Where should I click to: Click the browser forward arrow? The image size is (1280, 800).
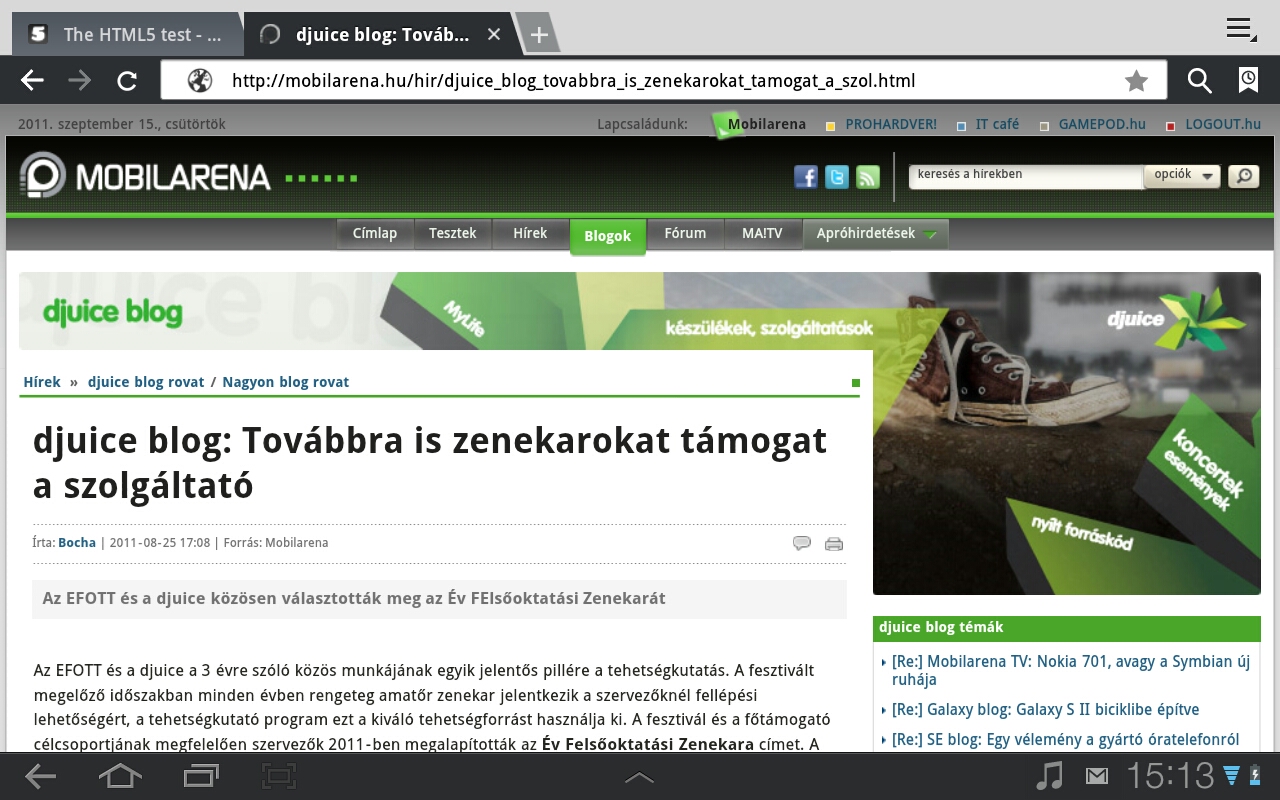click(x=80, y=81)
